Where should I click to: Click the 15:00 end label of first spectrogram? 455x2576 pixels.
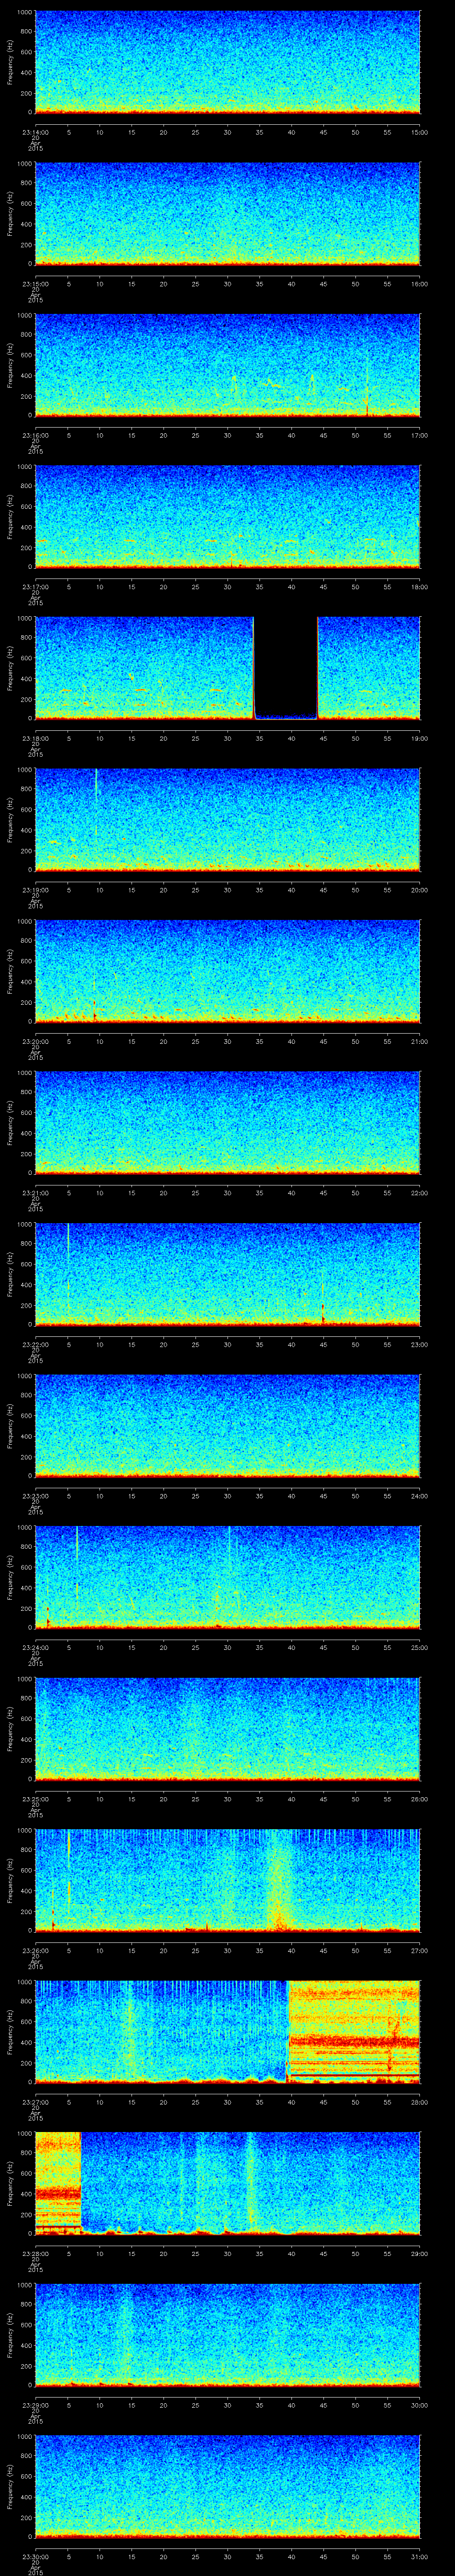pos(419,131)
